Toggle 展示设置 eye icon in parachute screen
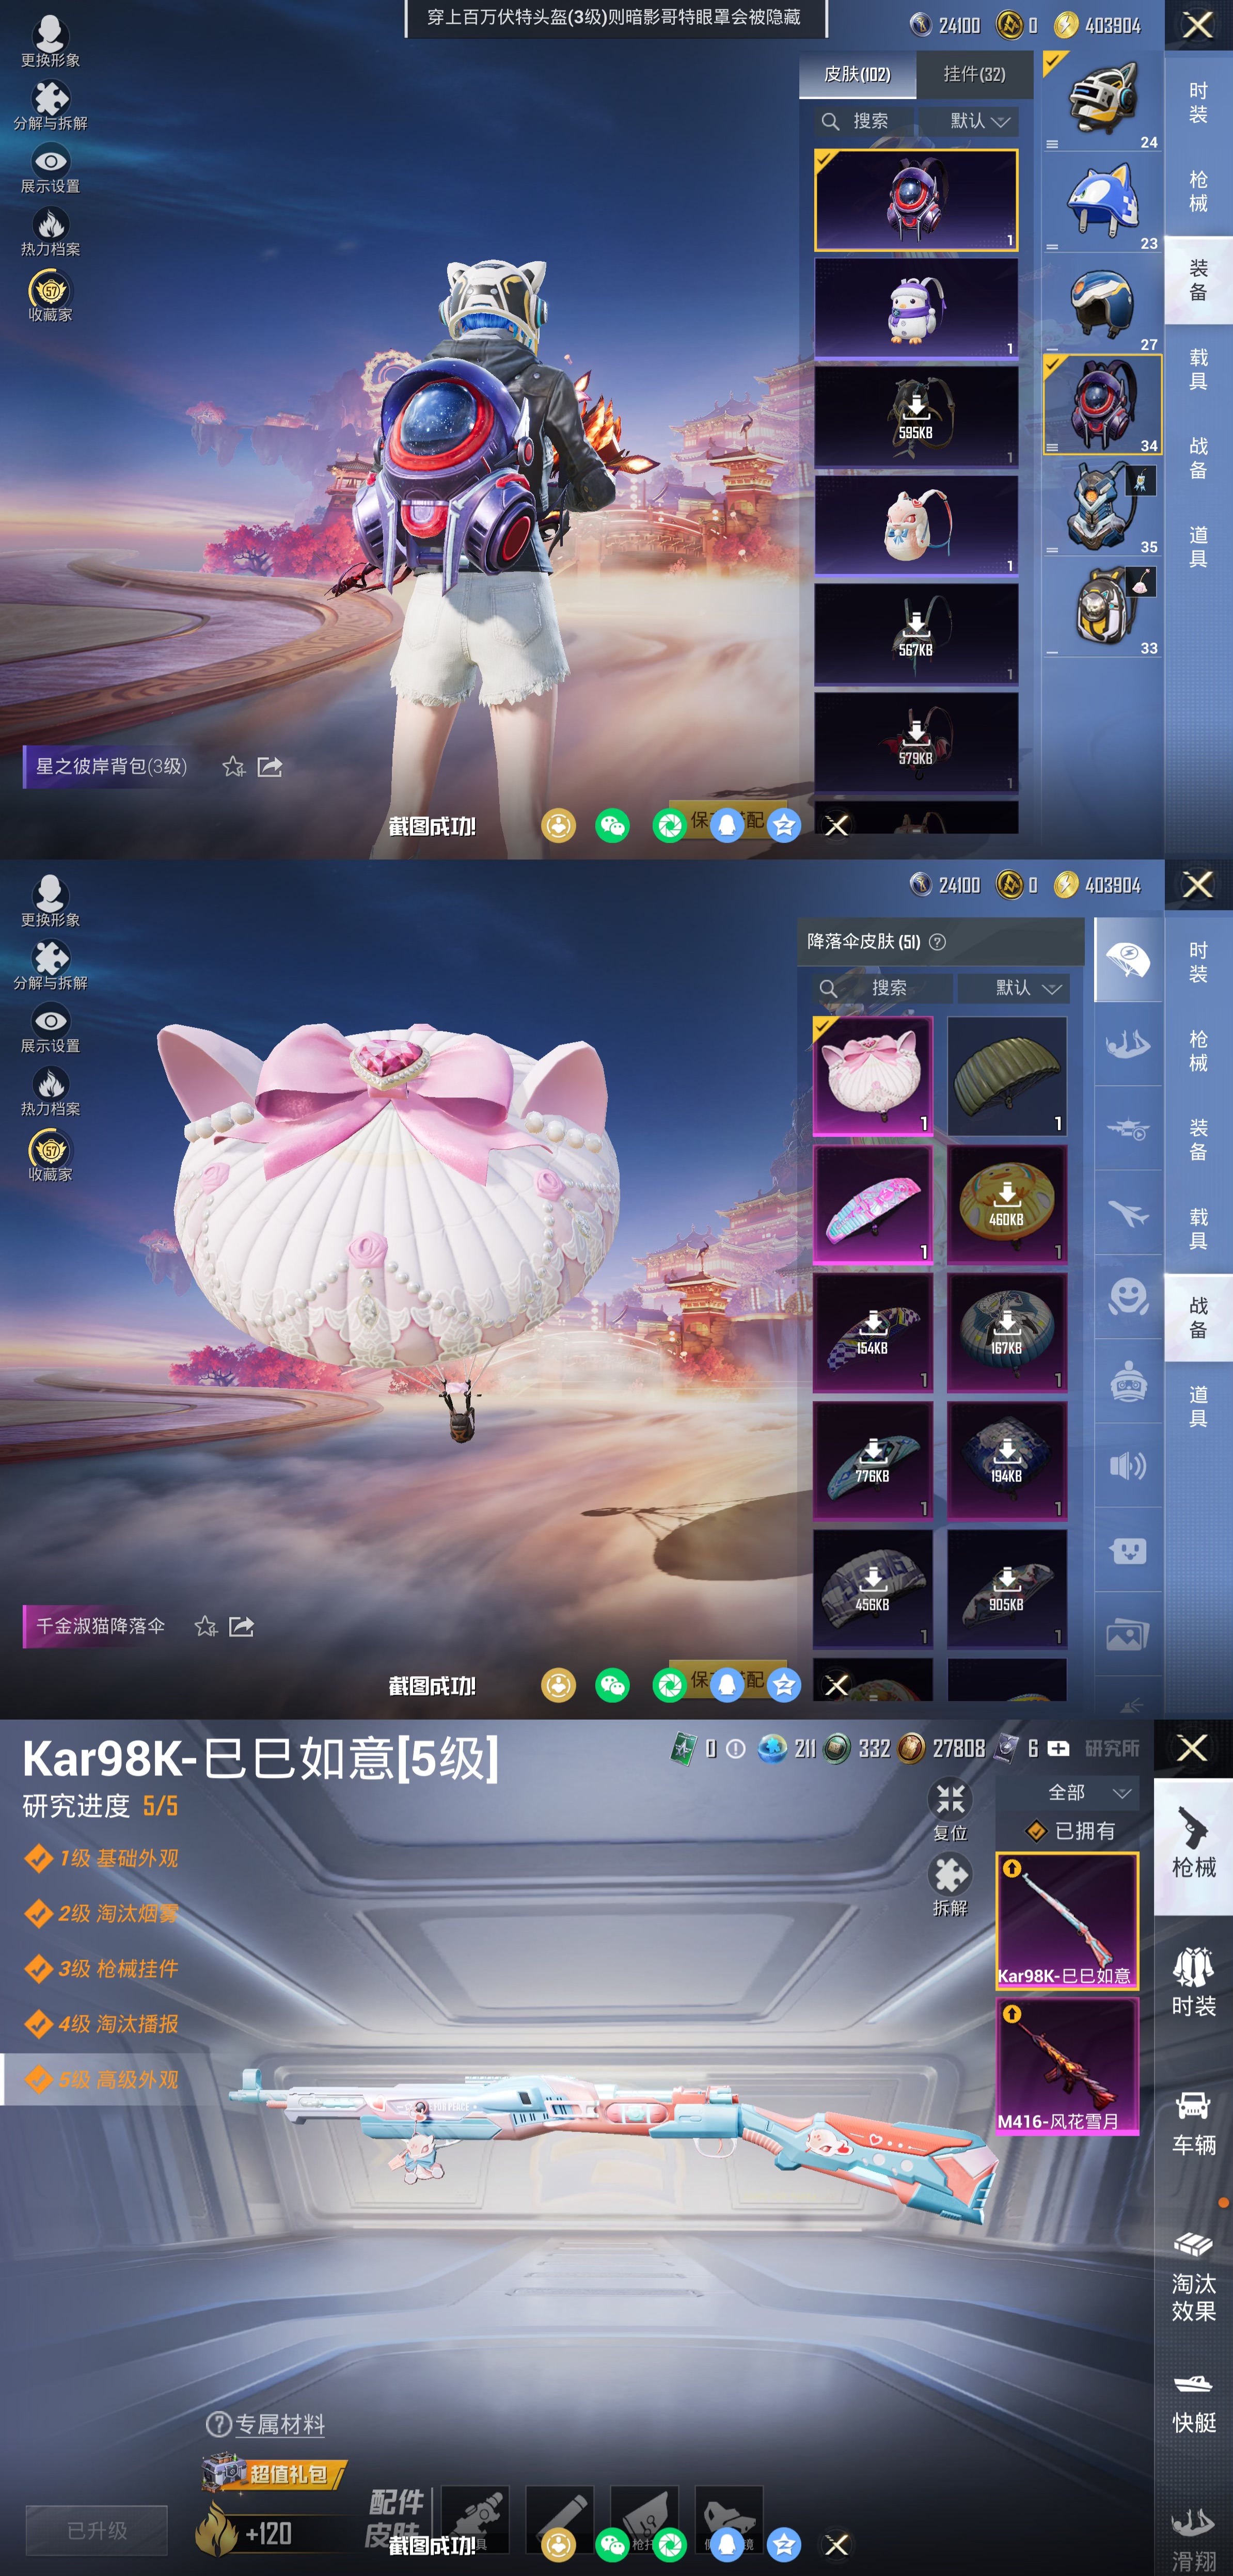This screenshot has width=1233, height=2576. coord(50,1021)
